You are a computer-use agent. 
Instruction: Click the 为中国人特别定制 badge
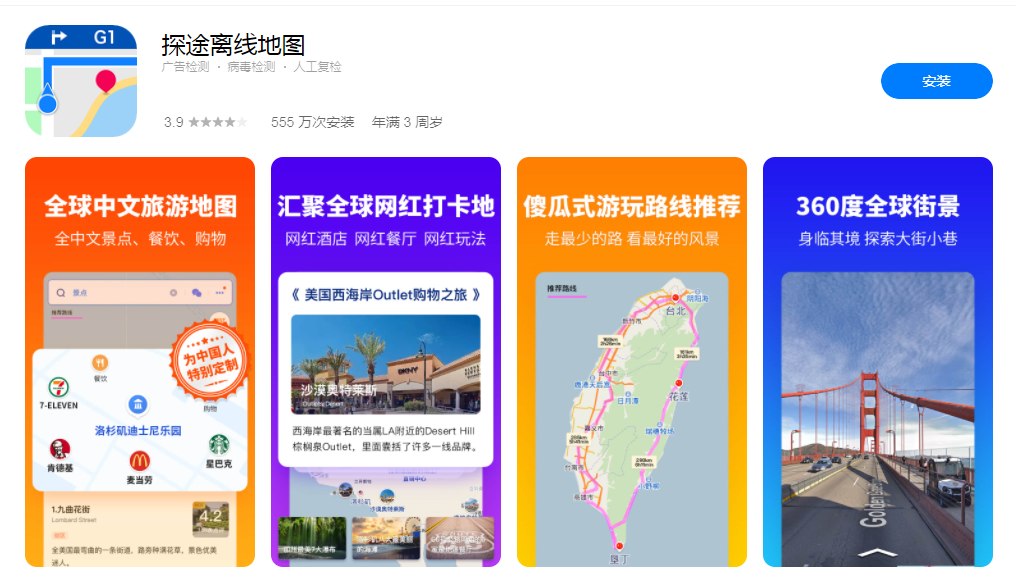click(209, 360)
